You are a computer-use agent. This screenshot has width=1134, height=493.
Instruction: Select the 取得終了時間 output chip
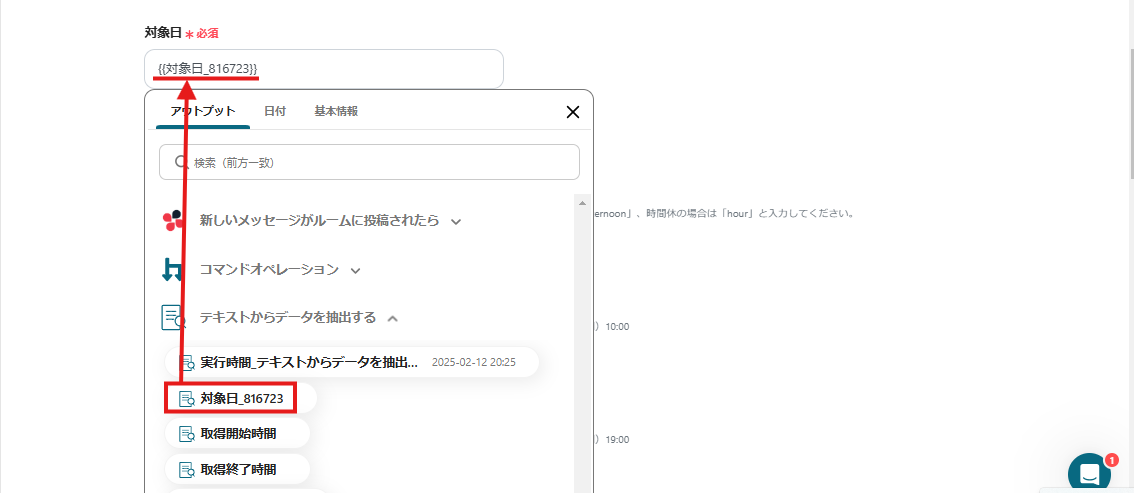point(237,469)
